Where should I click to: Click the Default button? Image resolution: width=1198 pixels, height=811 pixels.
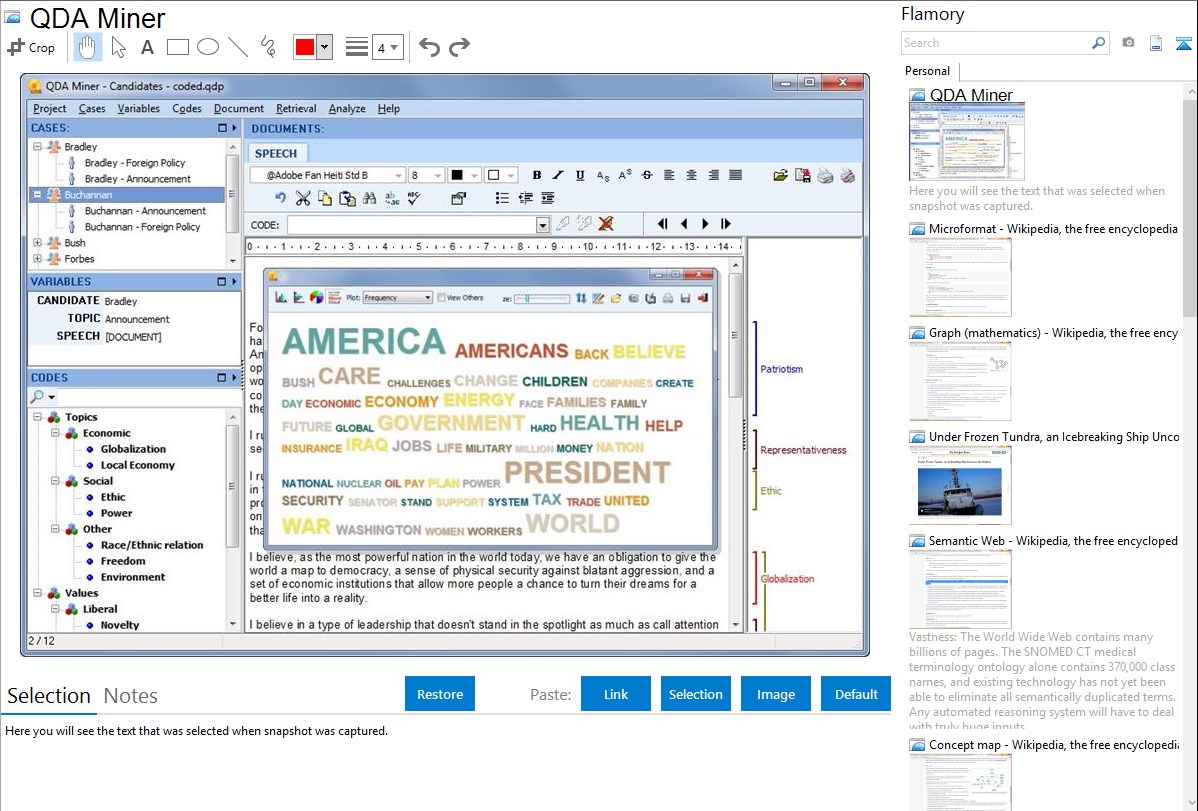coord(856,694)
